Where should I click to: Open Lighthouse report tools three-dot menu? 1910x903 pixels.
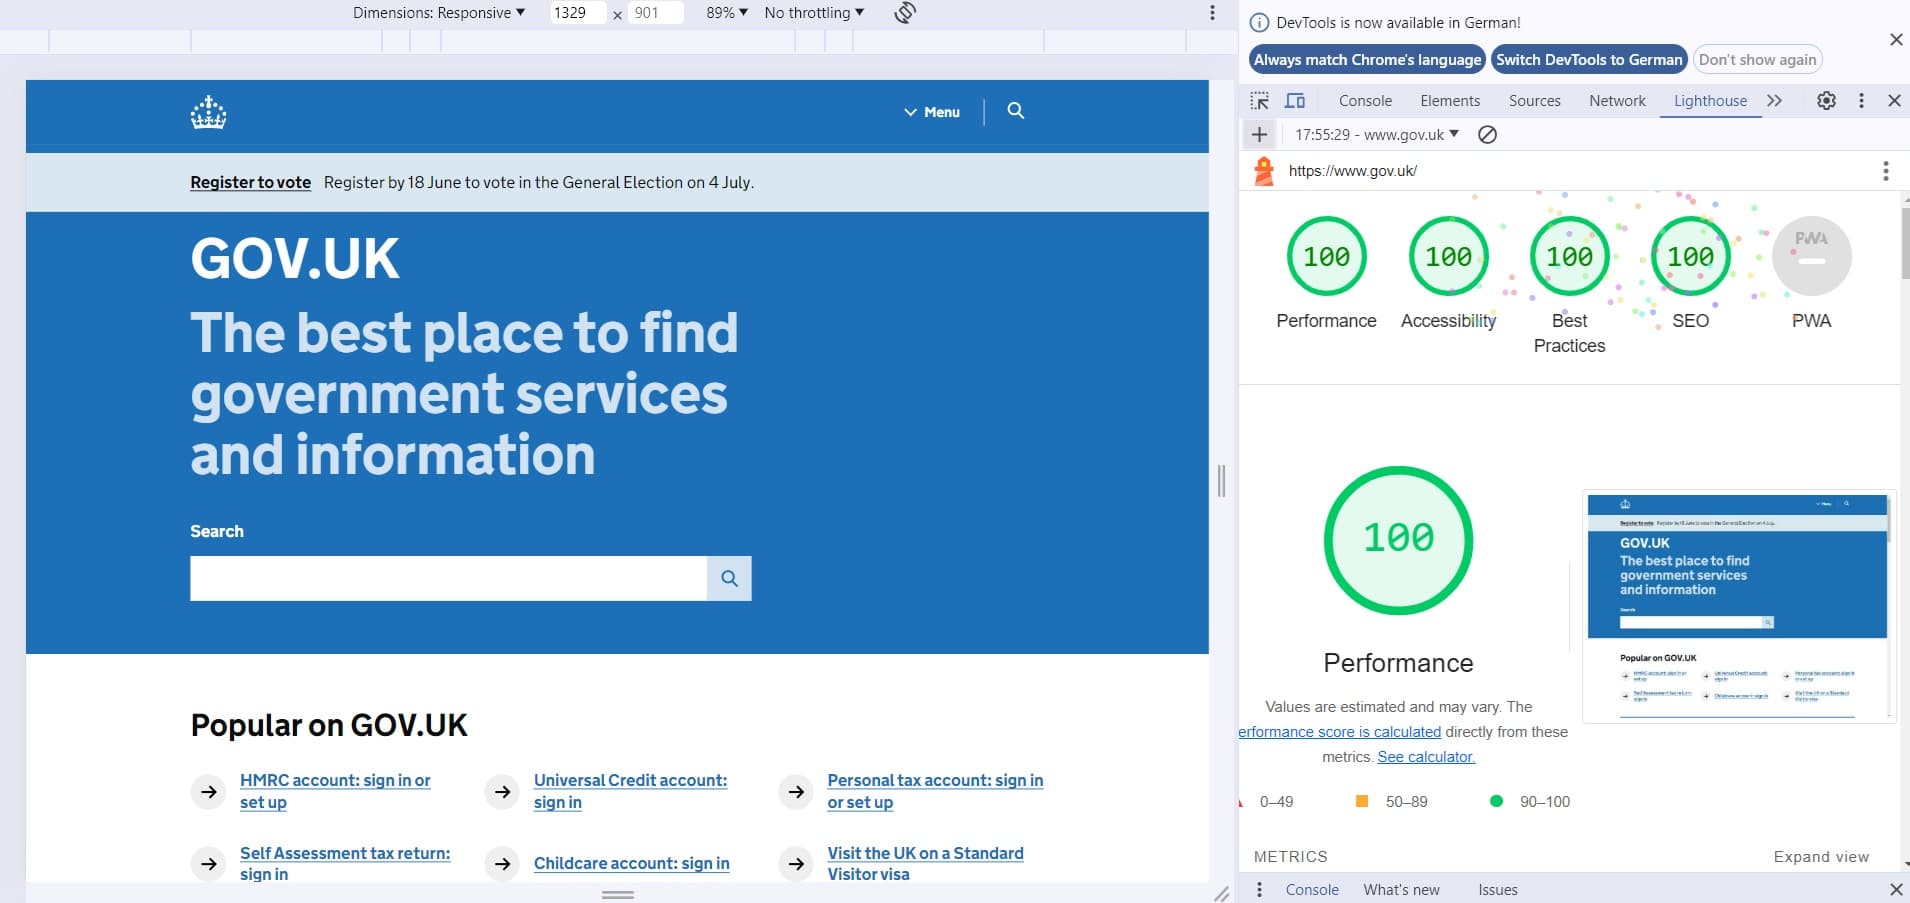click(x=1886, y=171)
